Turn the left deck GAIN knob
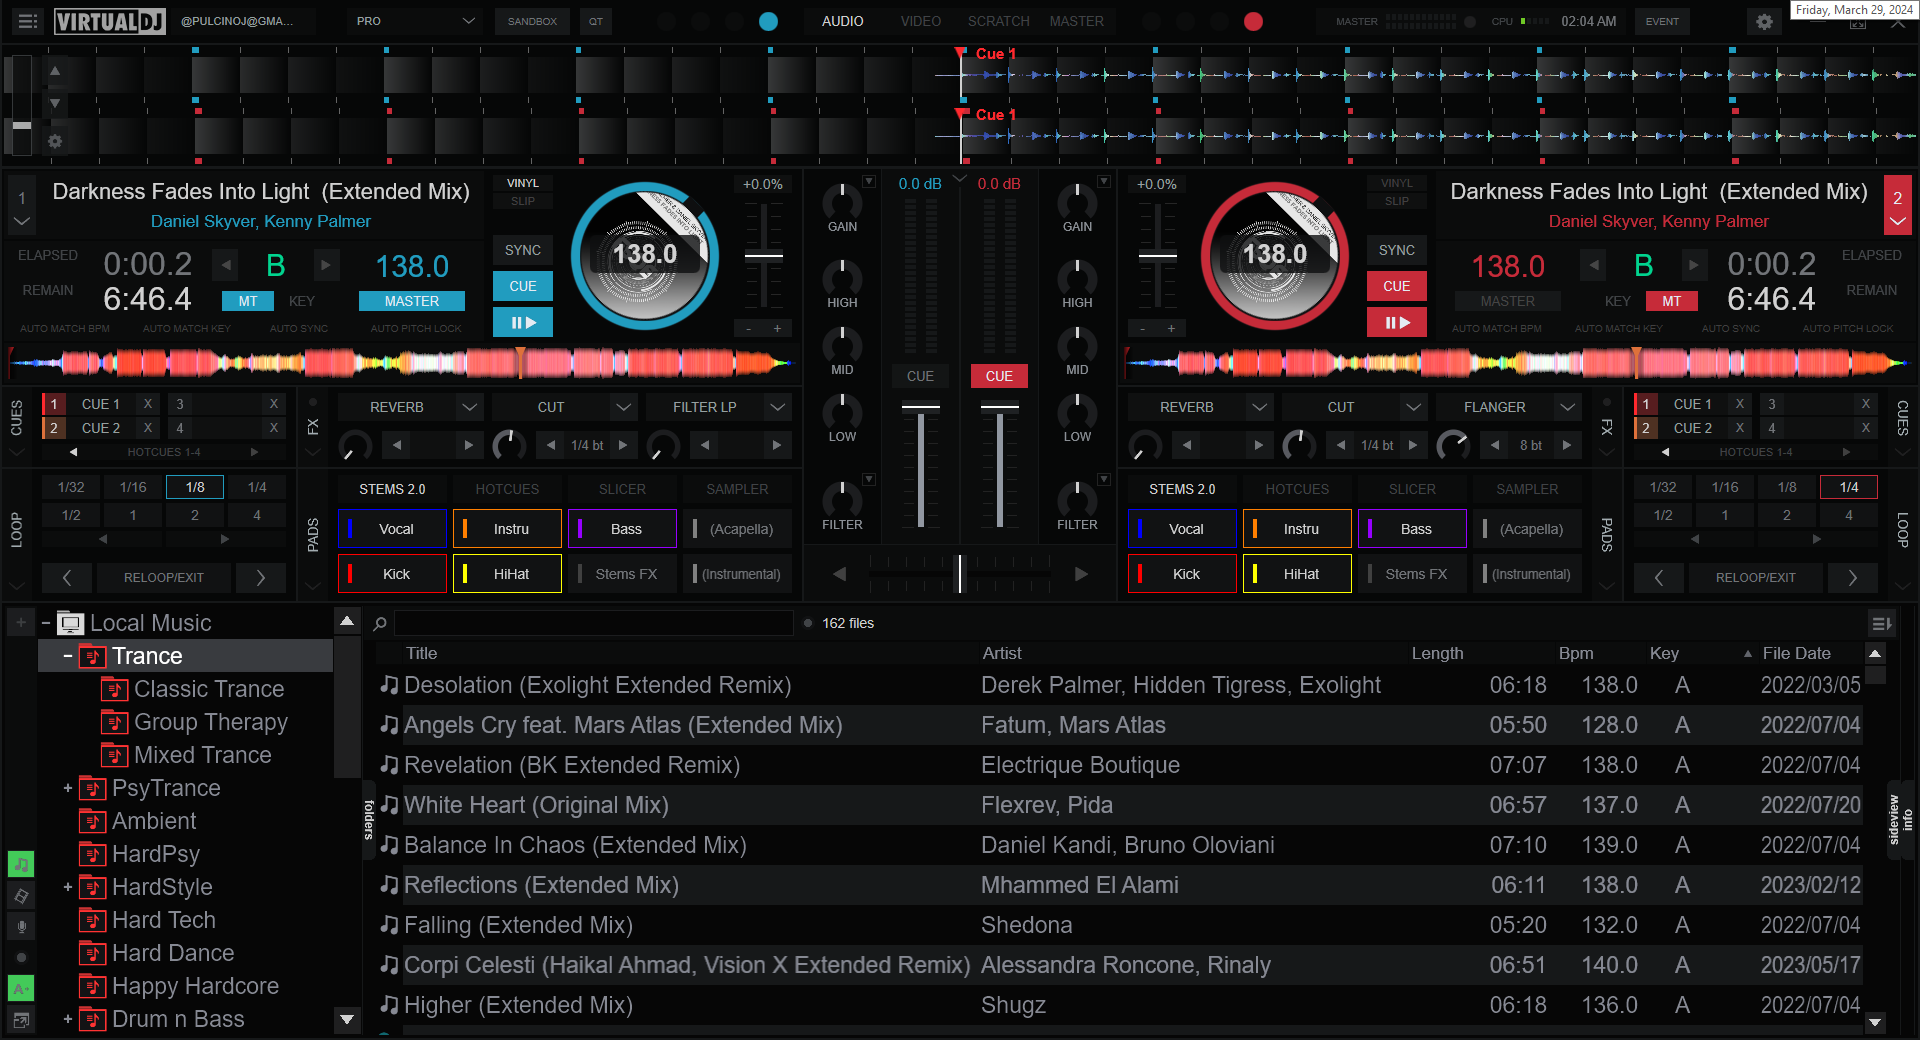This screenshot has height=1040, width=1920. pyautogui.click(x=842, y=201)
